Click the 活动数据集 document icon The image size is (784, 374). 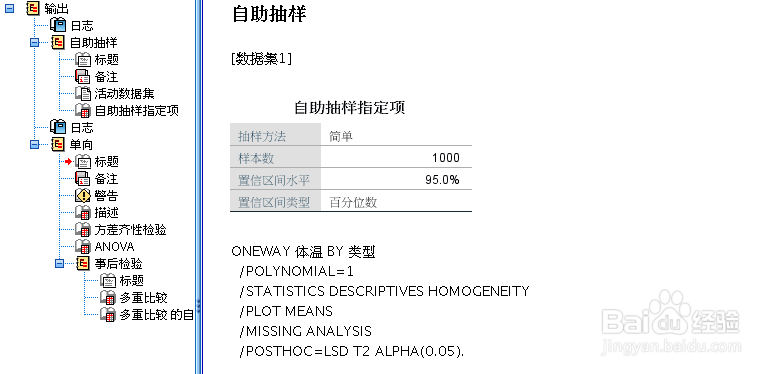(82, 94)
